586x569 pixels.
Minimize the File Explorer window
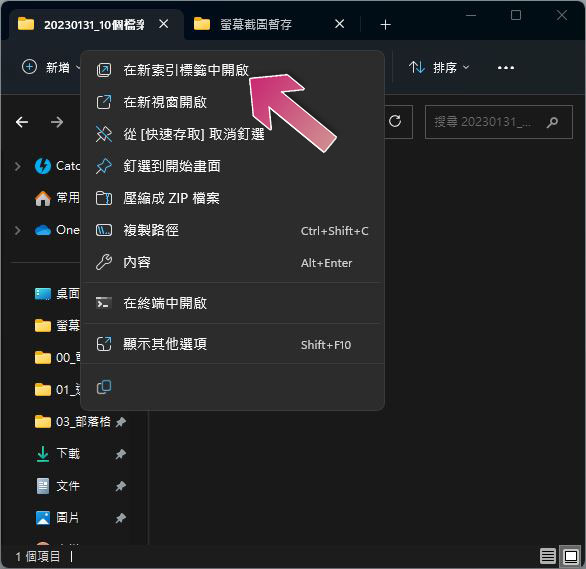[471, 15]
